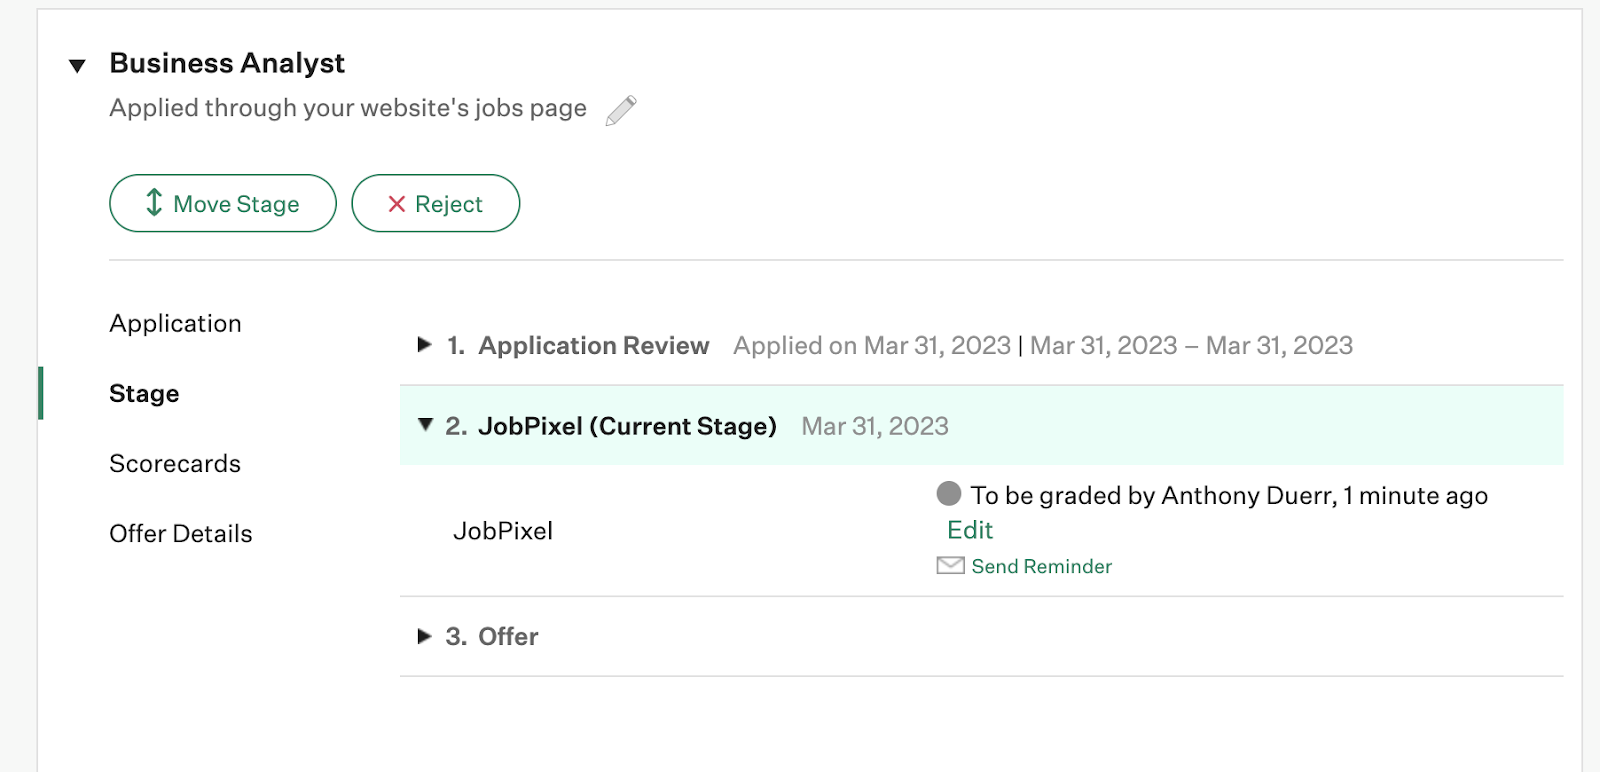Click the red X icon in Reject
This screenshot has height=772, width=1600.
[x=397, y=204]
